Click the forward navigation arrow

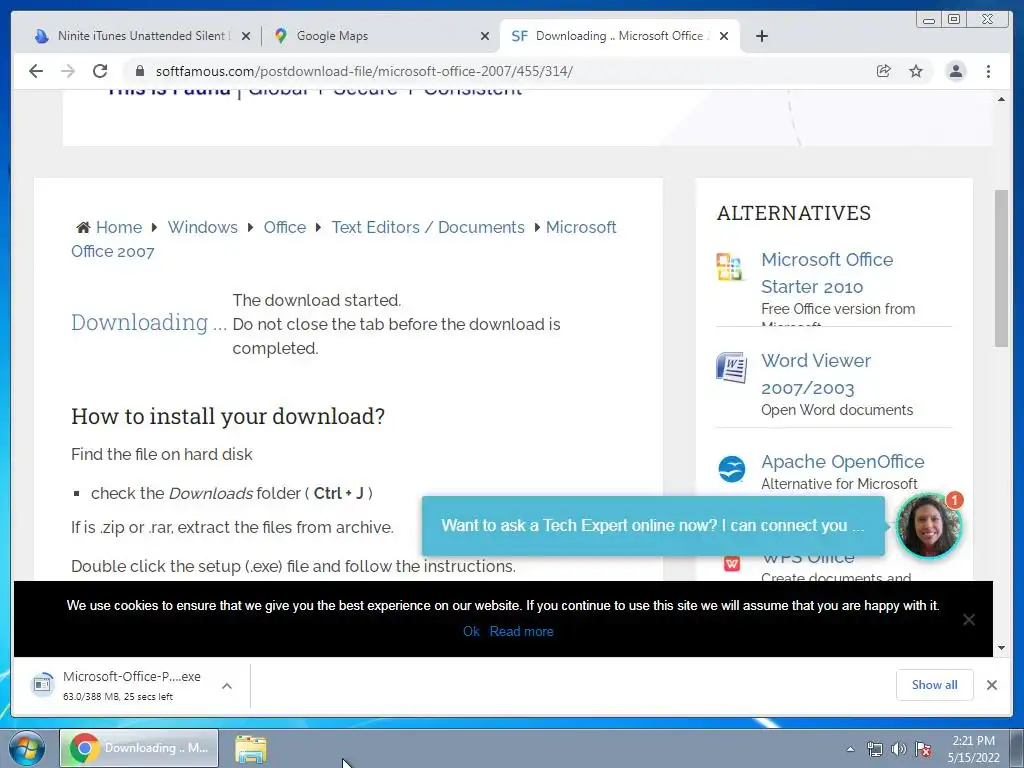pos(68,71)
